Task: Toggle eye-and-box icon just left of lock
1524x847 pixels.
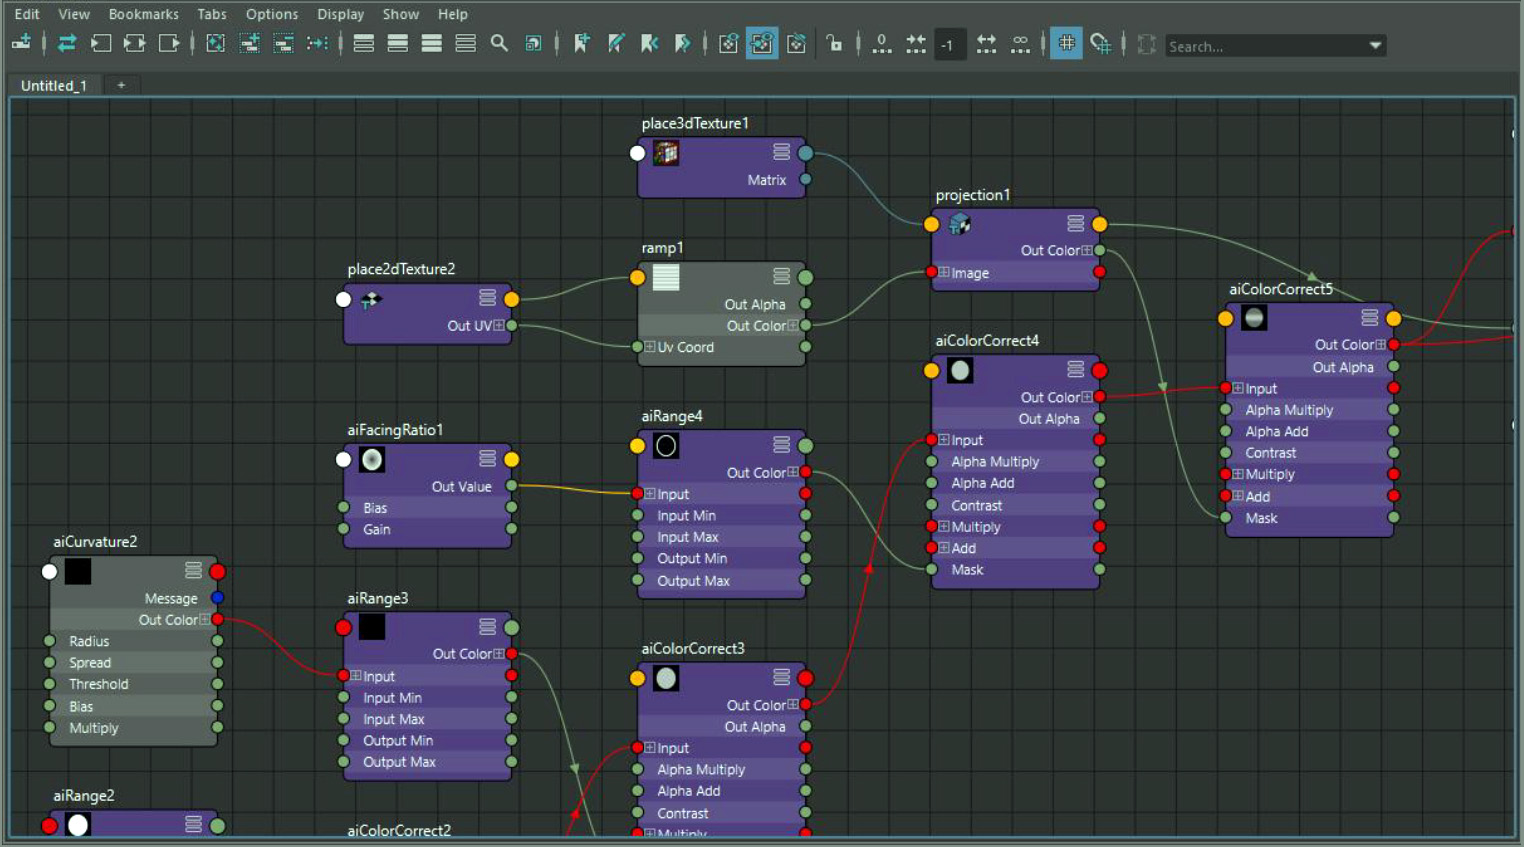Action: (796, 43)
